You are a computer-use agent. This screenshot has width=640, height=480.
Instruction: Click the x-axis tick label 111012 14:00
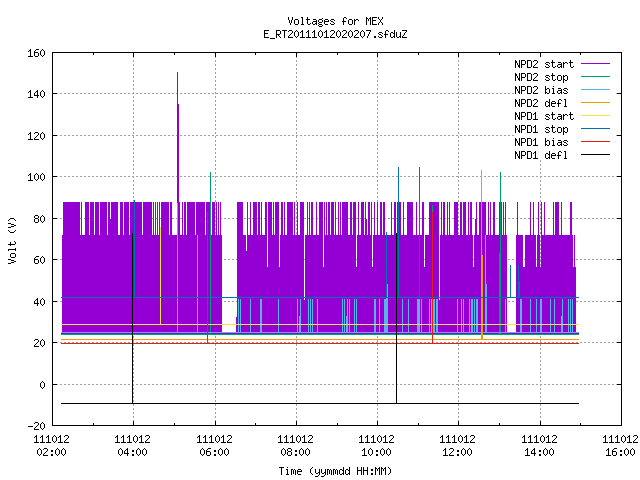click(x=540, y=446)
